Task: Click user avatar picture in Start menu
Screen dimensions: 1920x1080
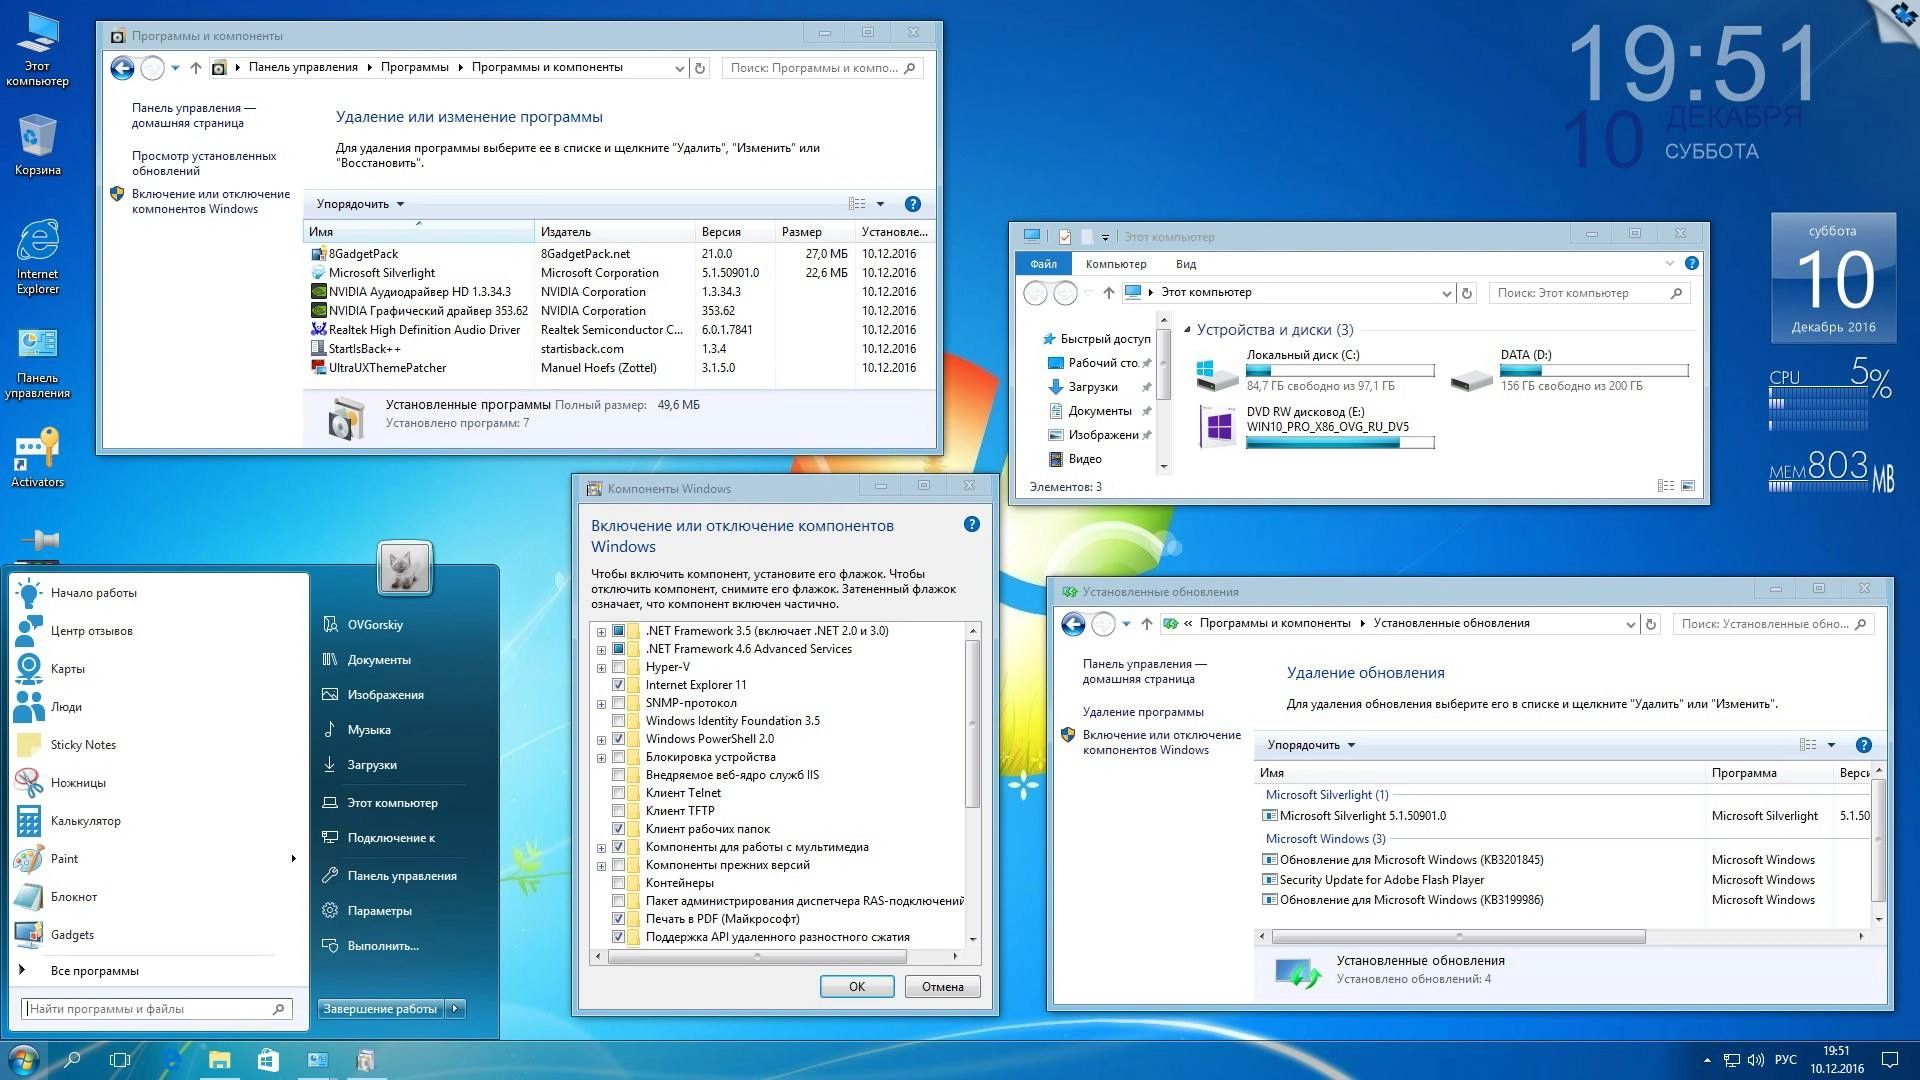Action: pyautogui.click(x=404, y=567)
